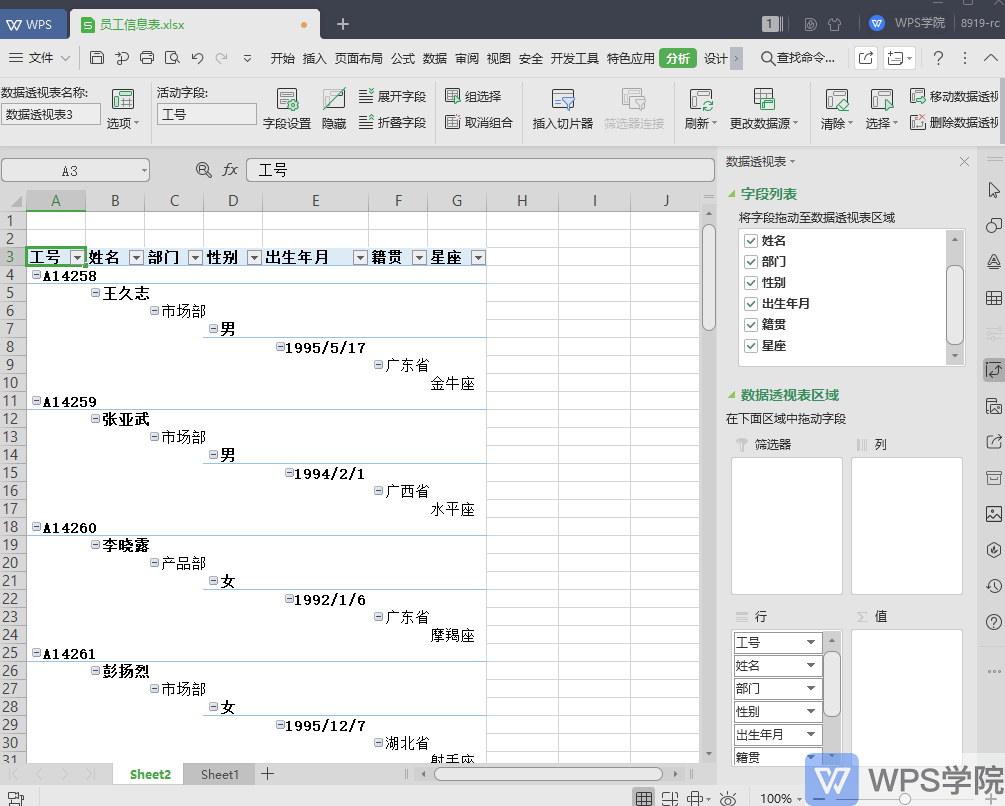Open 性别 dropdown in rows area
1005x806 pixels.
(x=811, y=711)
